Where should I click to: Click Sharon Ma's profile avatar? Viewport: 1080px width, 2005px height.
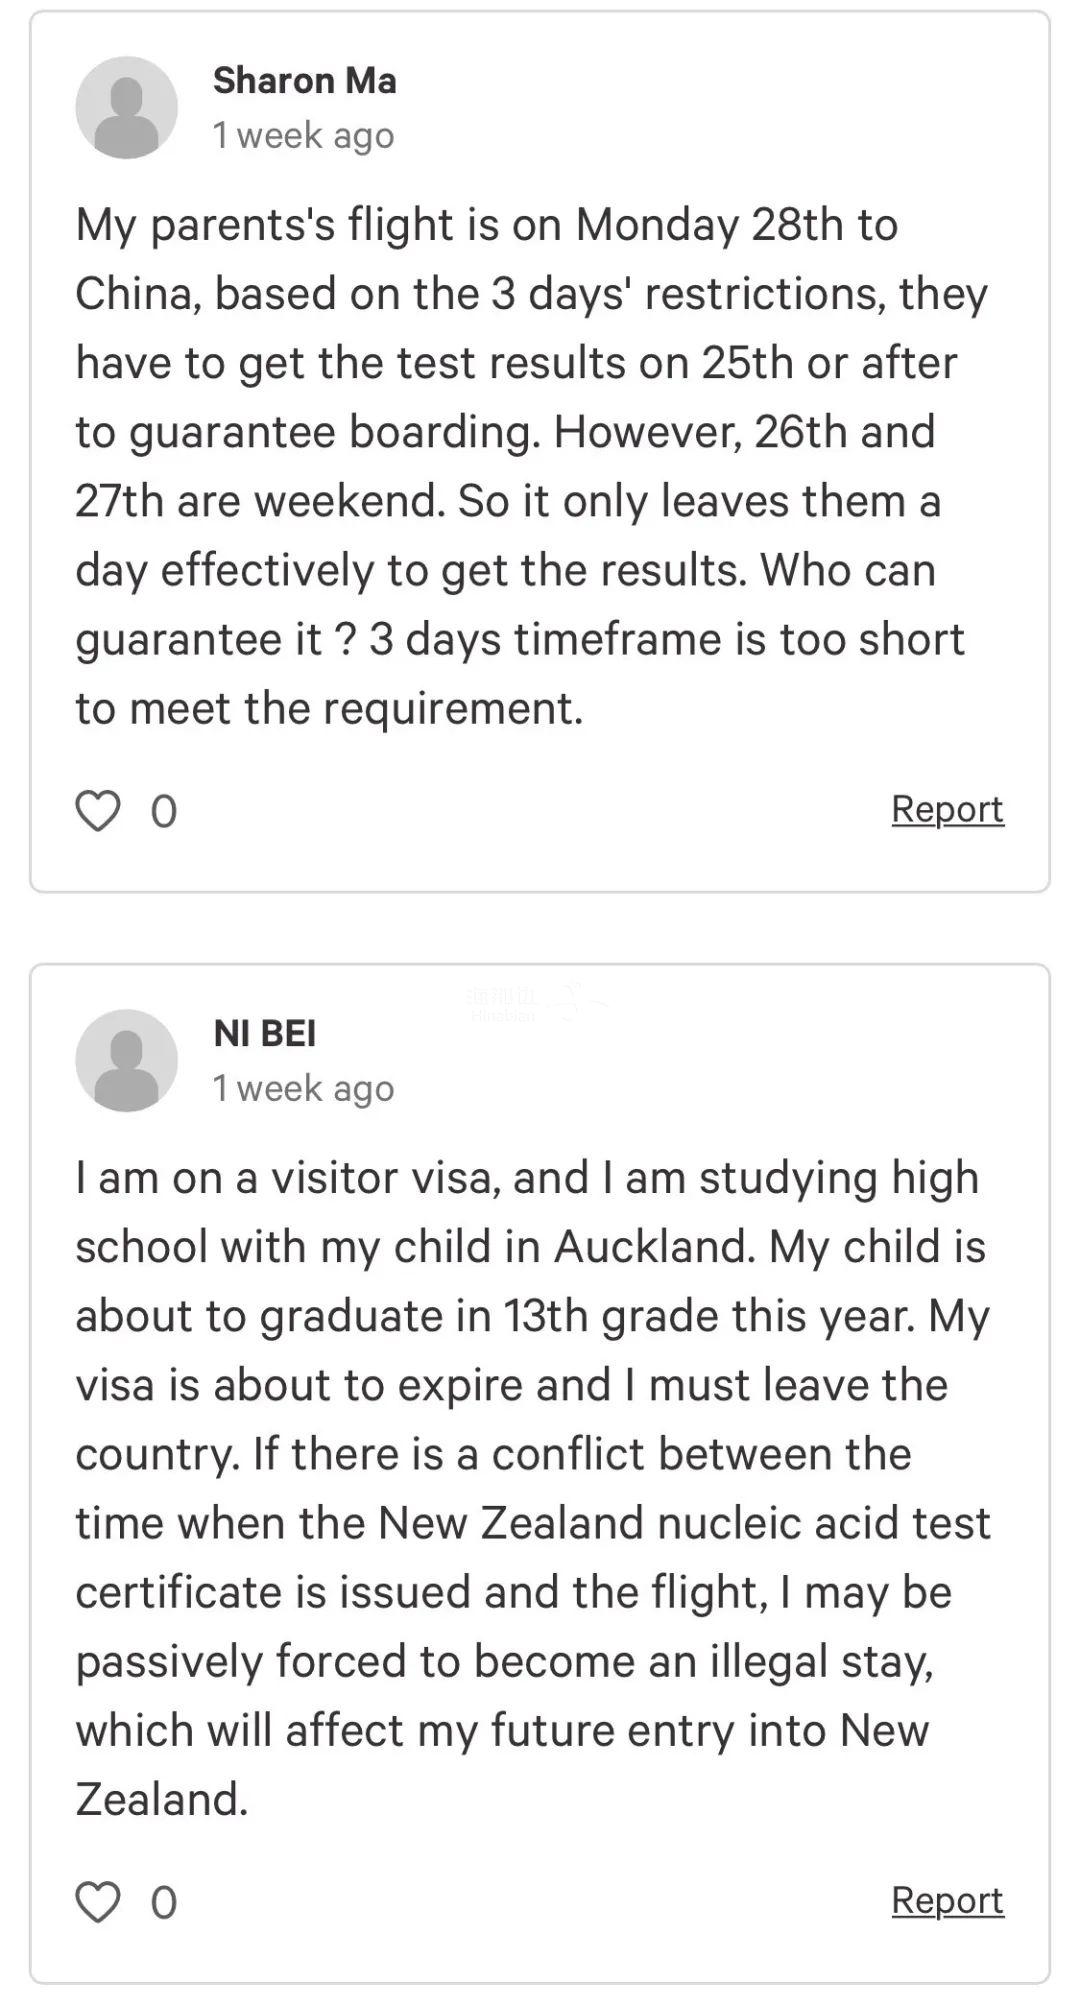[x=127, y=108]
